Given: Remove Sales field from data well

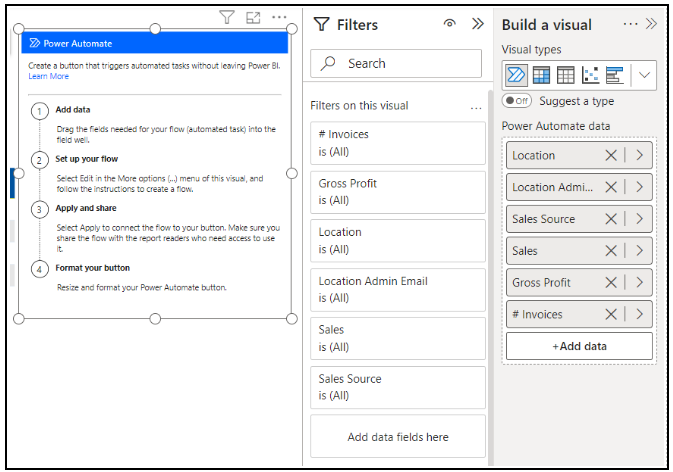Looking at the screenshot, I should [x=611, y=251].
